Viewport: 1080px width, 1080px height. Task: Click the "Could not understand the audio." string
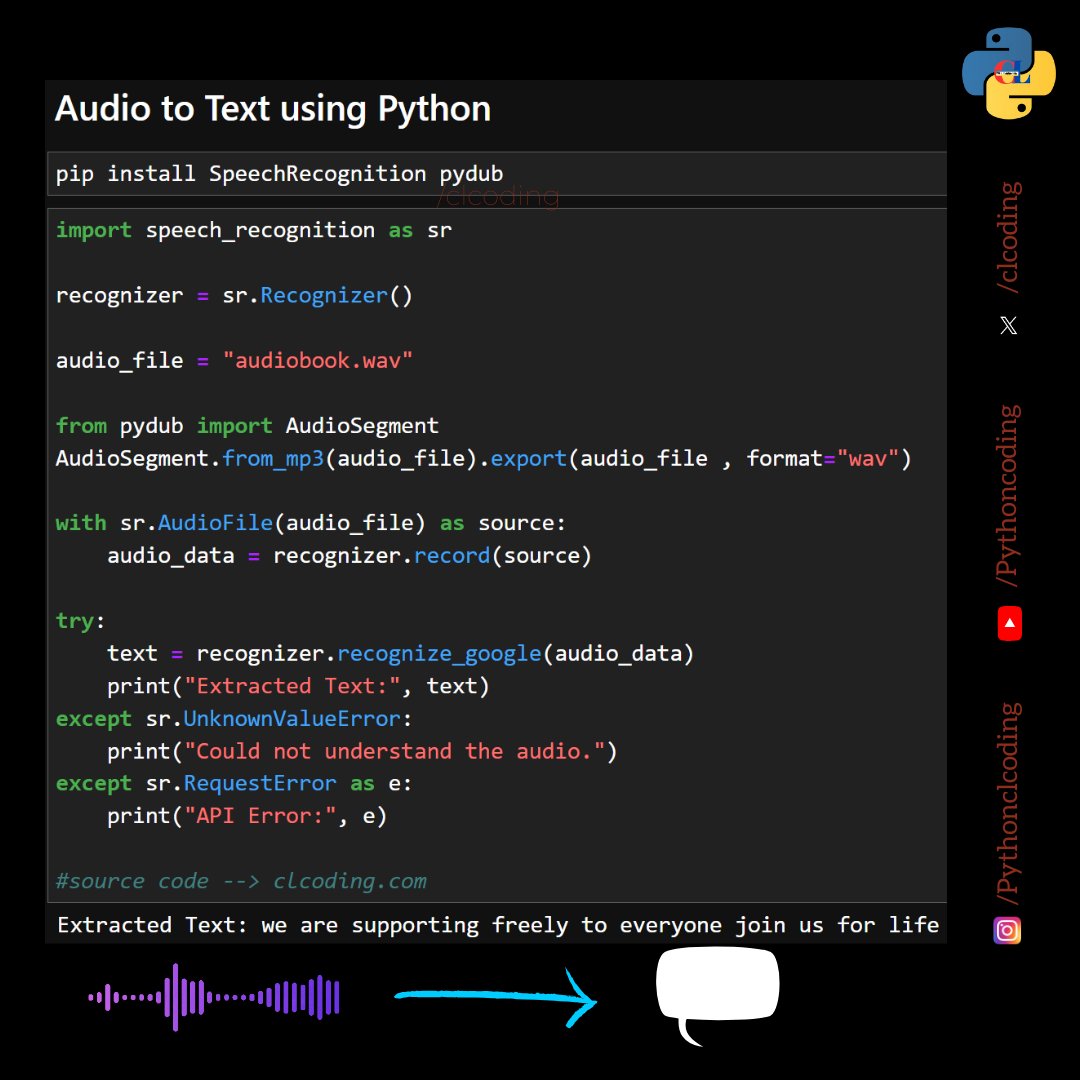coord(400,750)
